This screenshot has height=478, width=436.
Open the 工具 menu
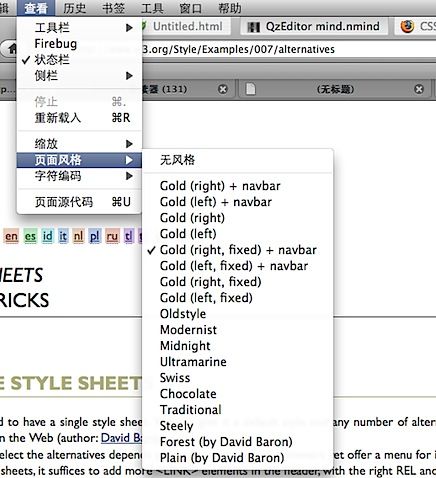click(x=152, y=8)
